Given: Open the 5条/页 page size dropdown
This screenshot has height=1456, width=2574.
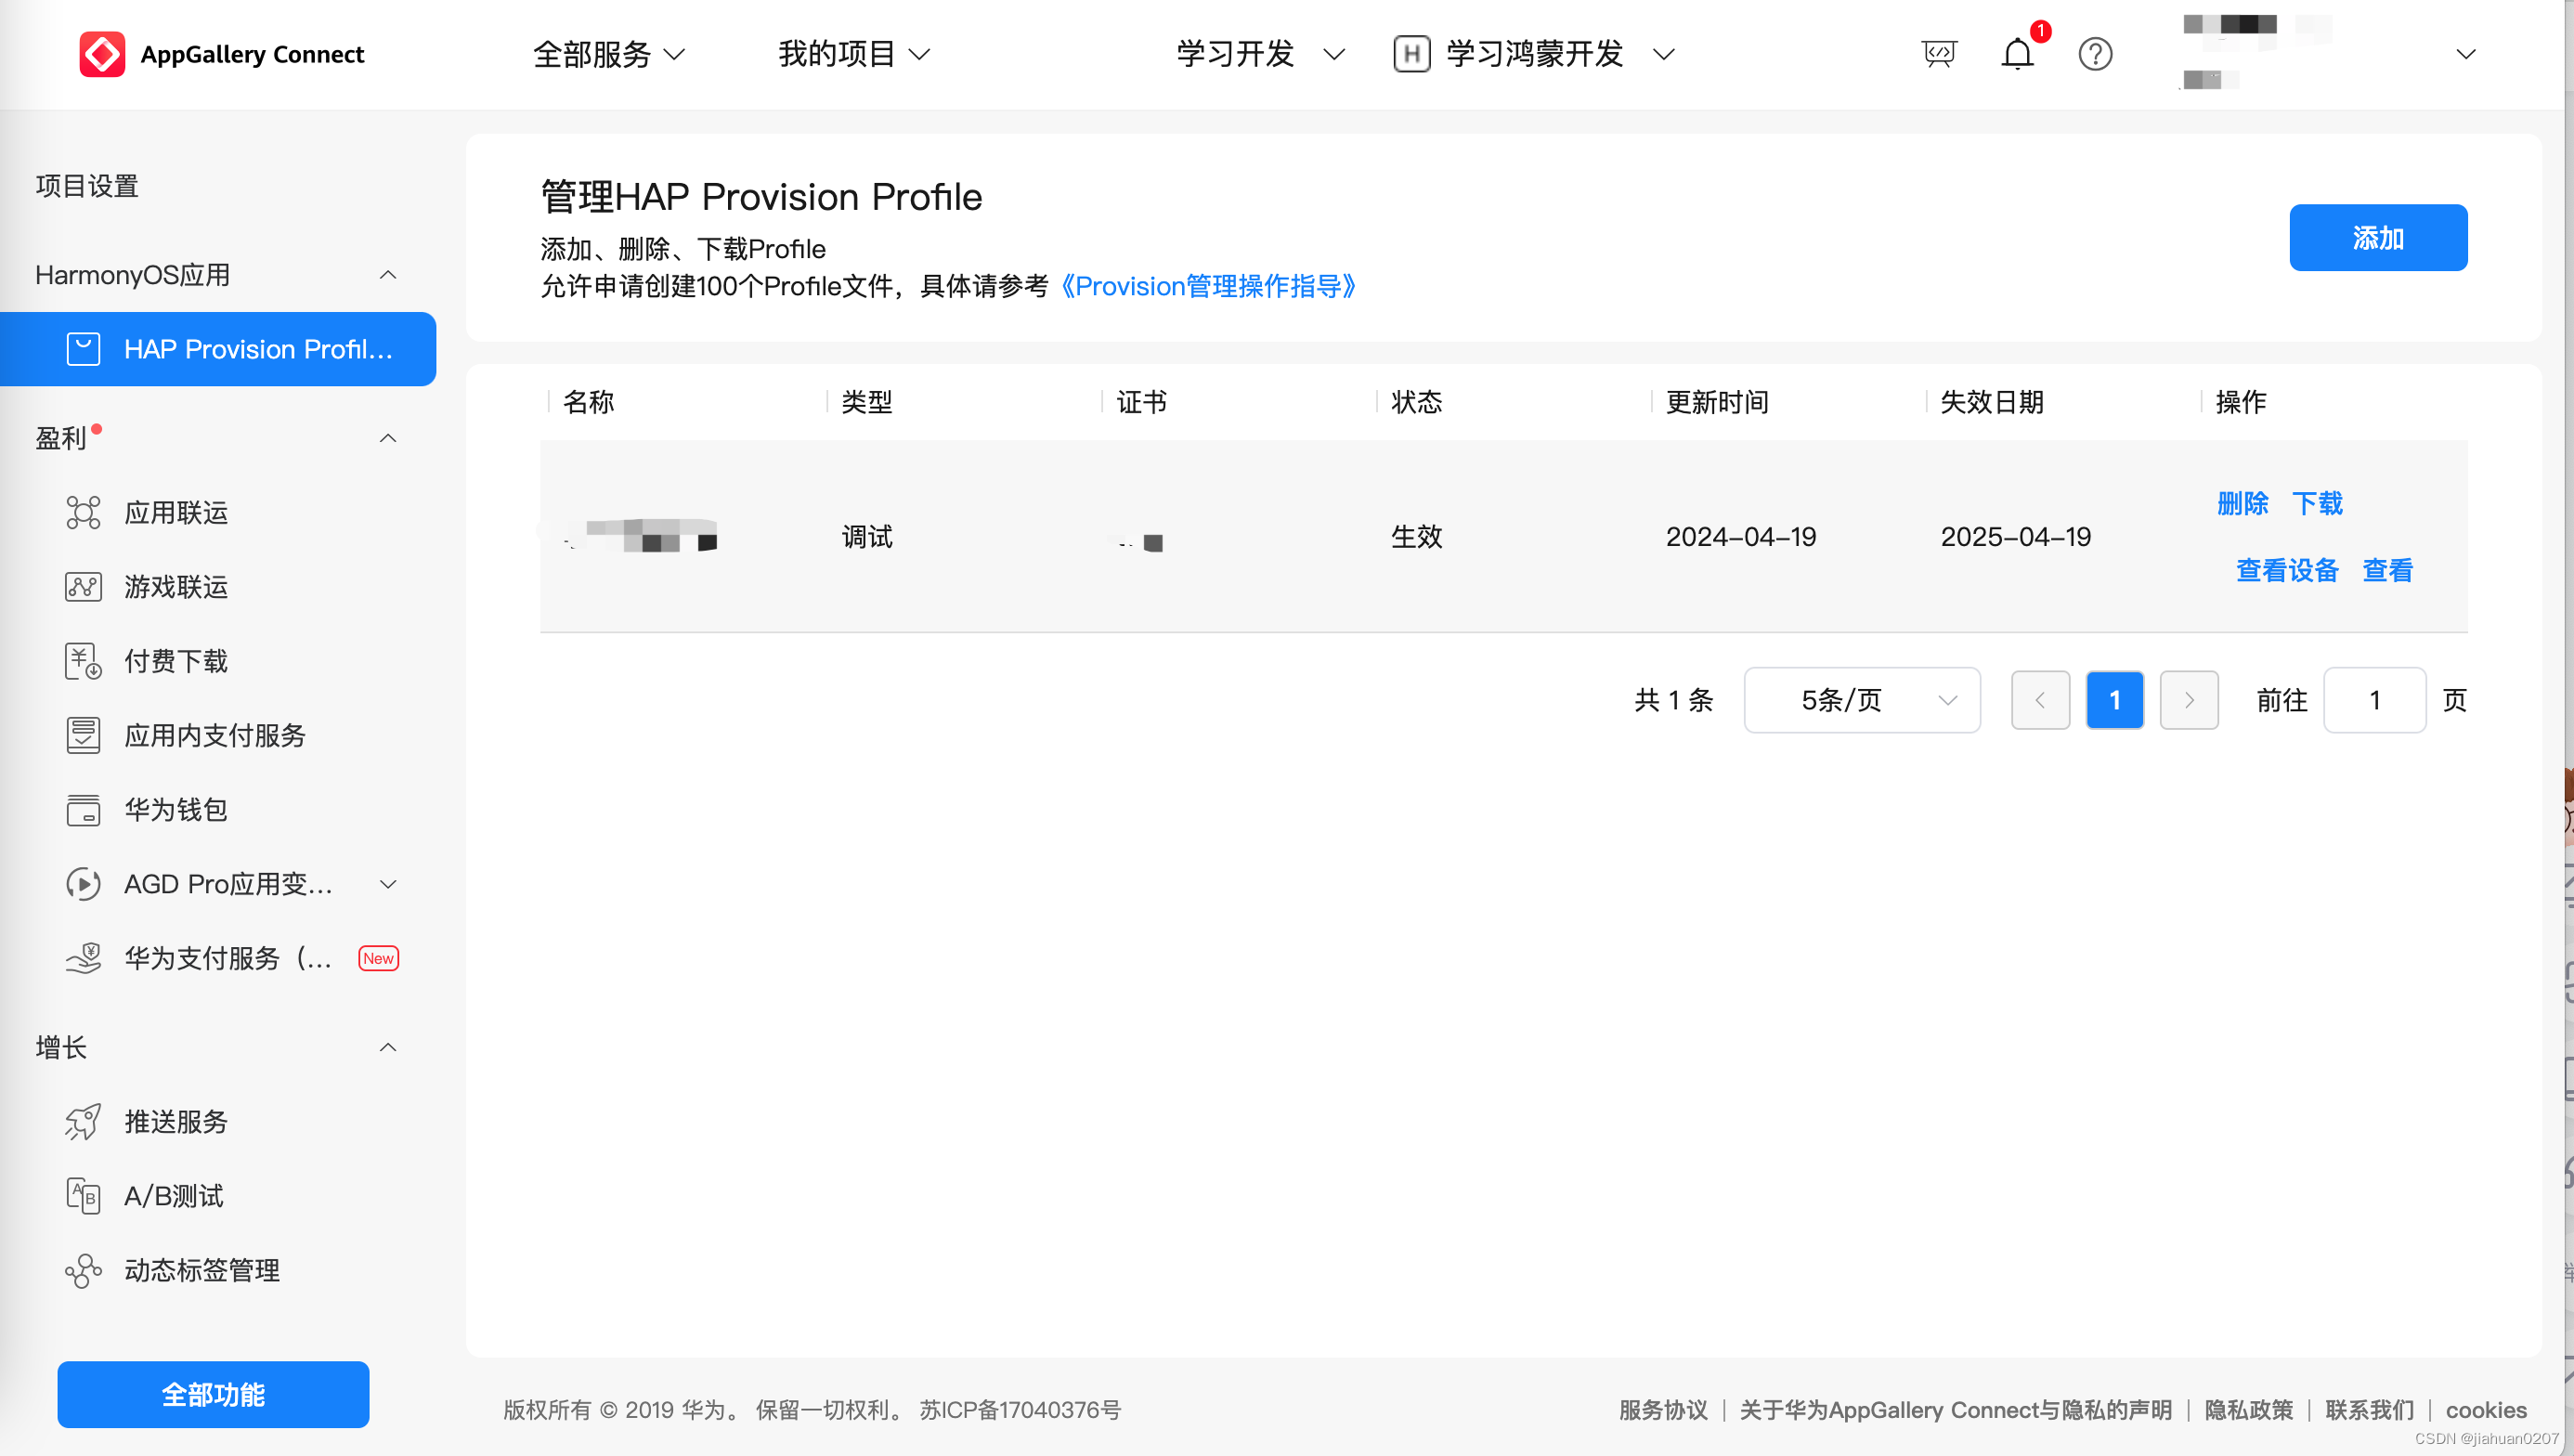Looking at the screenshot, I should 1862,700.
